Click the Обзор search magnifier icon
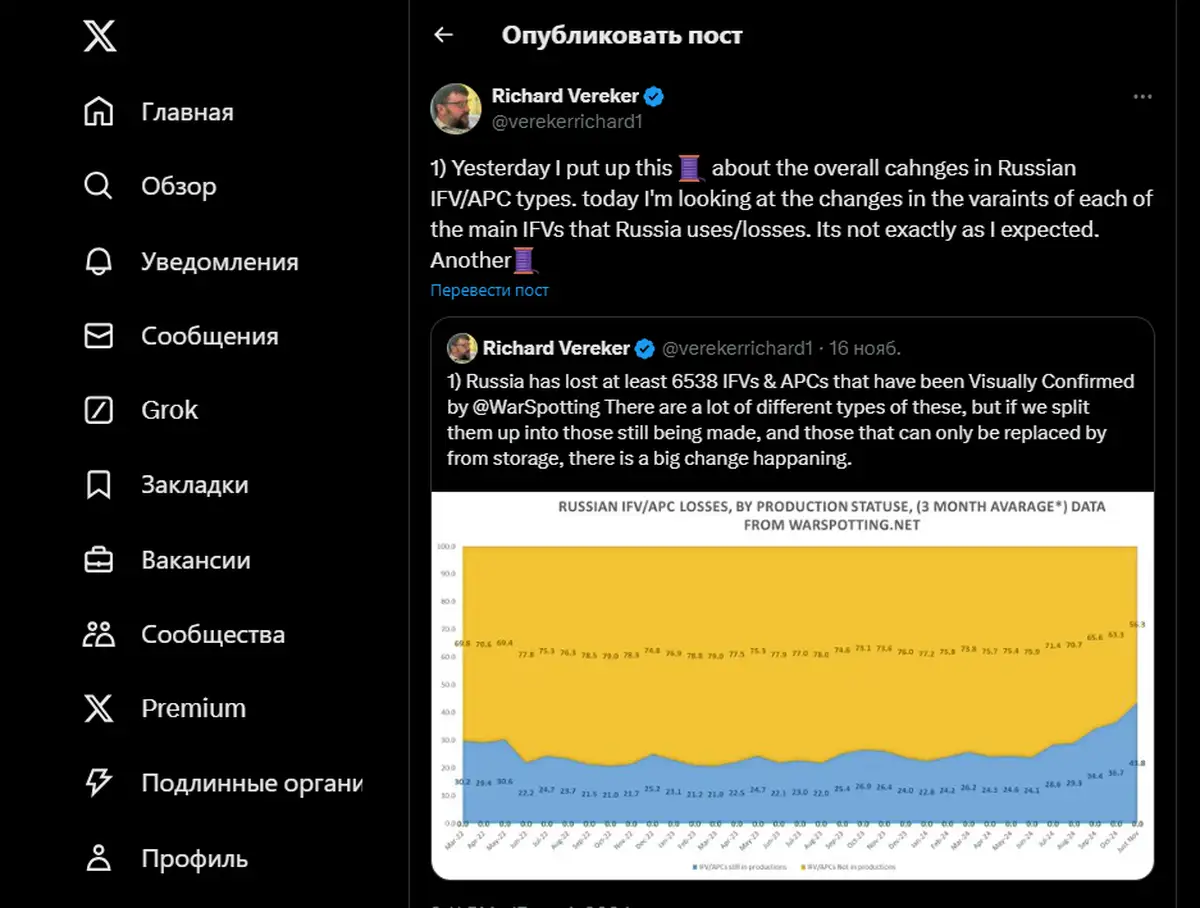 pos(99,186)
